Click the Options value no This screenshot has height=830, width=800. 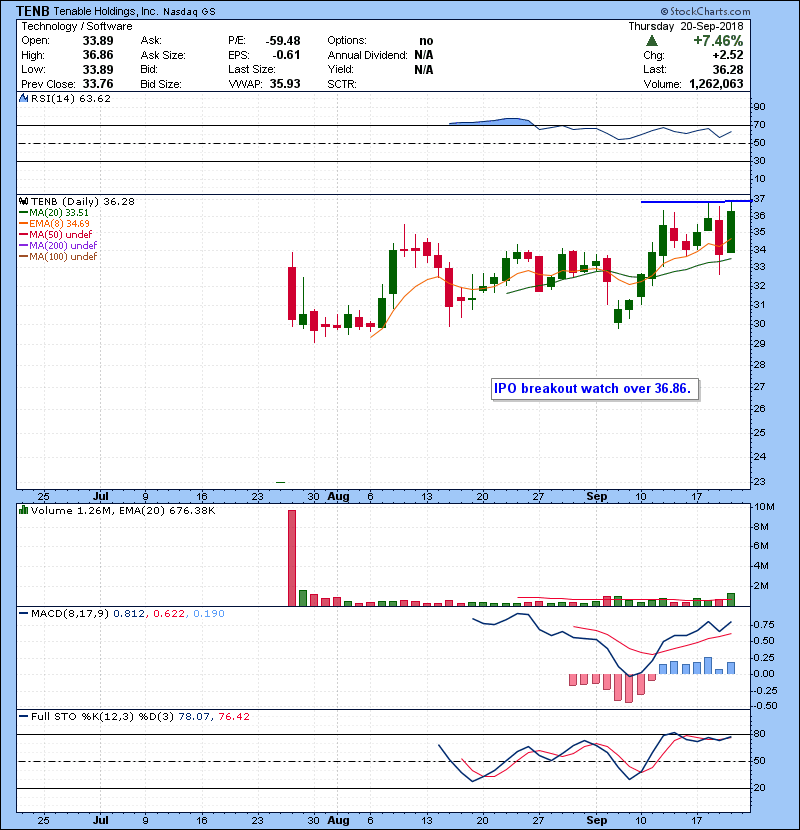[x=426, y=41]
